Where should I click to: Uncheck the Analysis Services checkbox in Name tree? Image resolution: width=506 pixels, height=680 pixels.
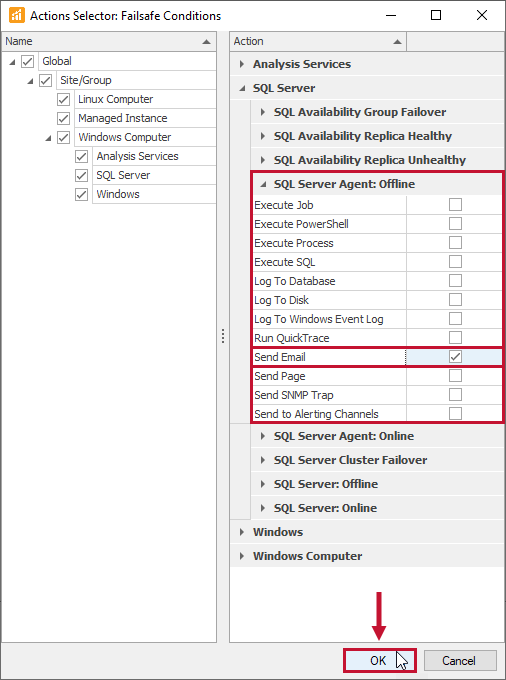point(82,156)
